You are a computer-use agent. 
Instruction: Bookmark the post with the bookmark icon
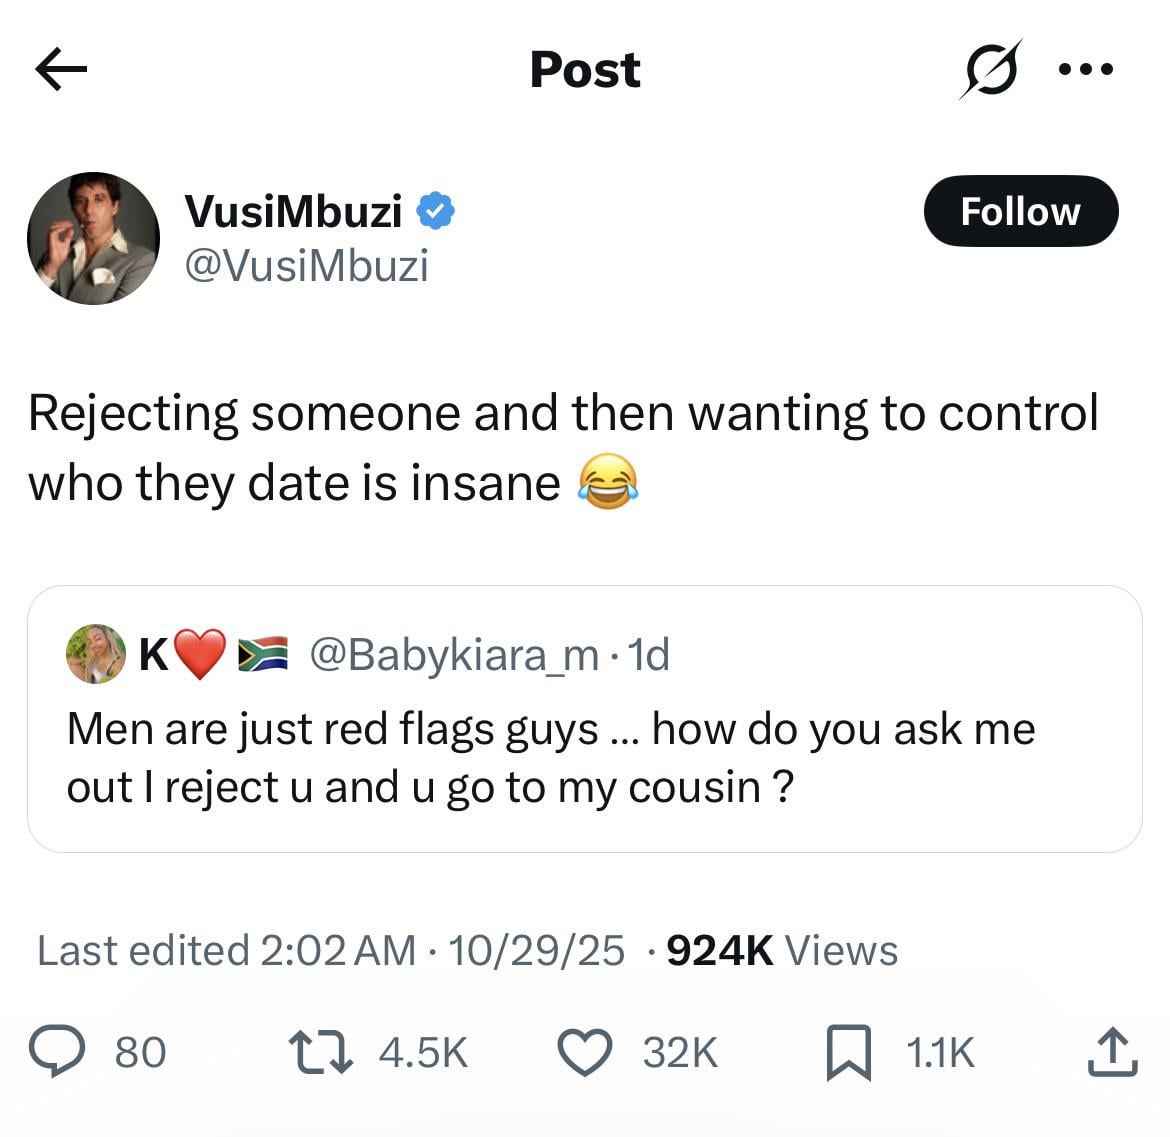(847, 1054)
